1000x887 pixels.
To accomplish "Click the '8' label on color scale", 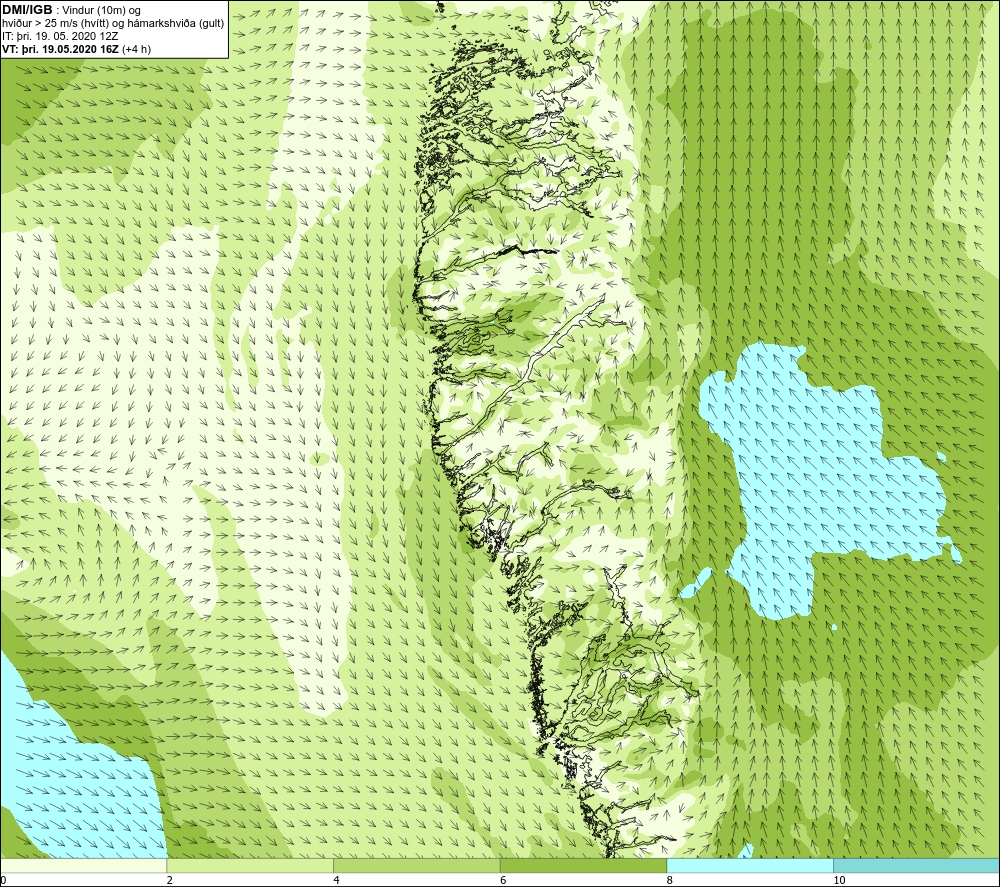I will [x=670, y=880].
